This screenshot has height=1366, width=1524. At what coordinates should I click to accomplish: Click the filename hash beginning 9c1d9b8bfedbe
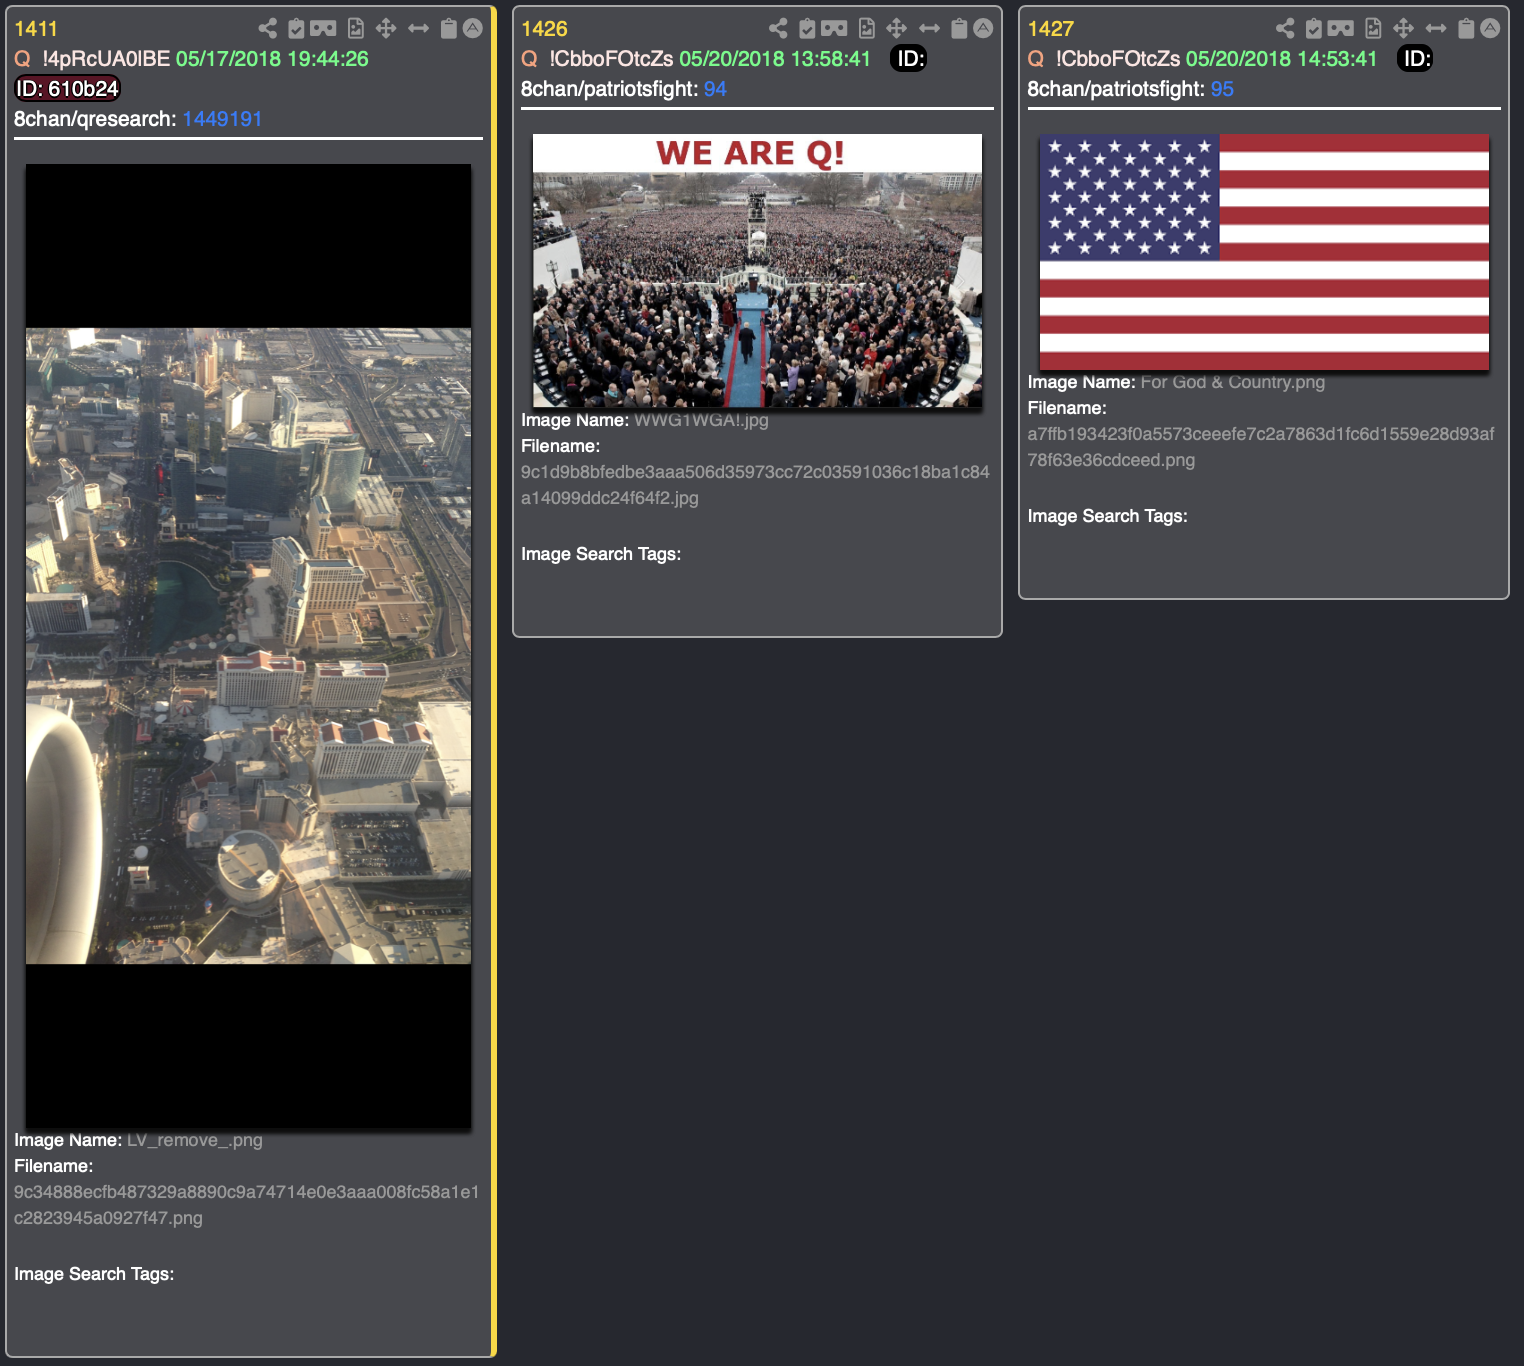click(755, 485)
